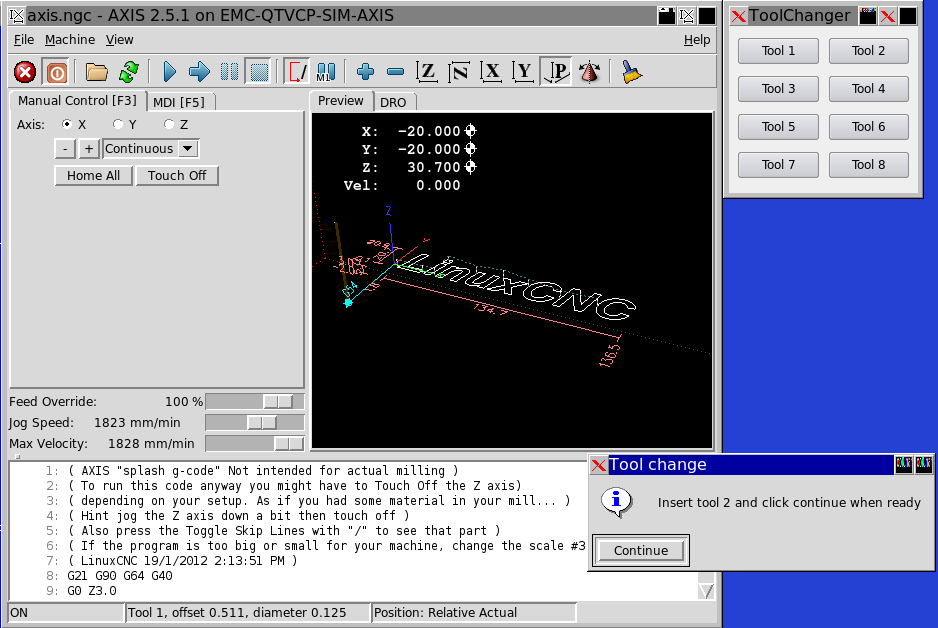Run the program with play icon
Image resolution: width=938 pixels, height=628 pixels.
[169, 72]
